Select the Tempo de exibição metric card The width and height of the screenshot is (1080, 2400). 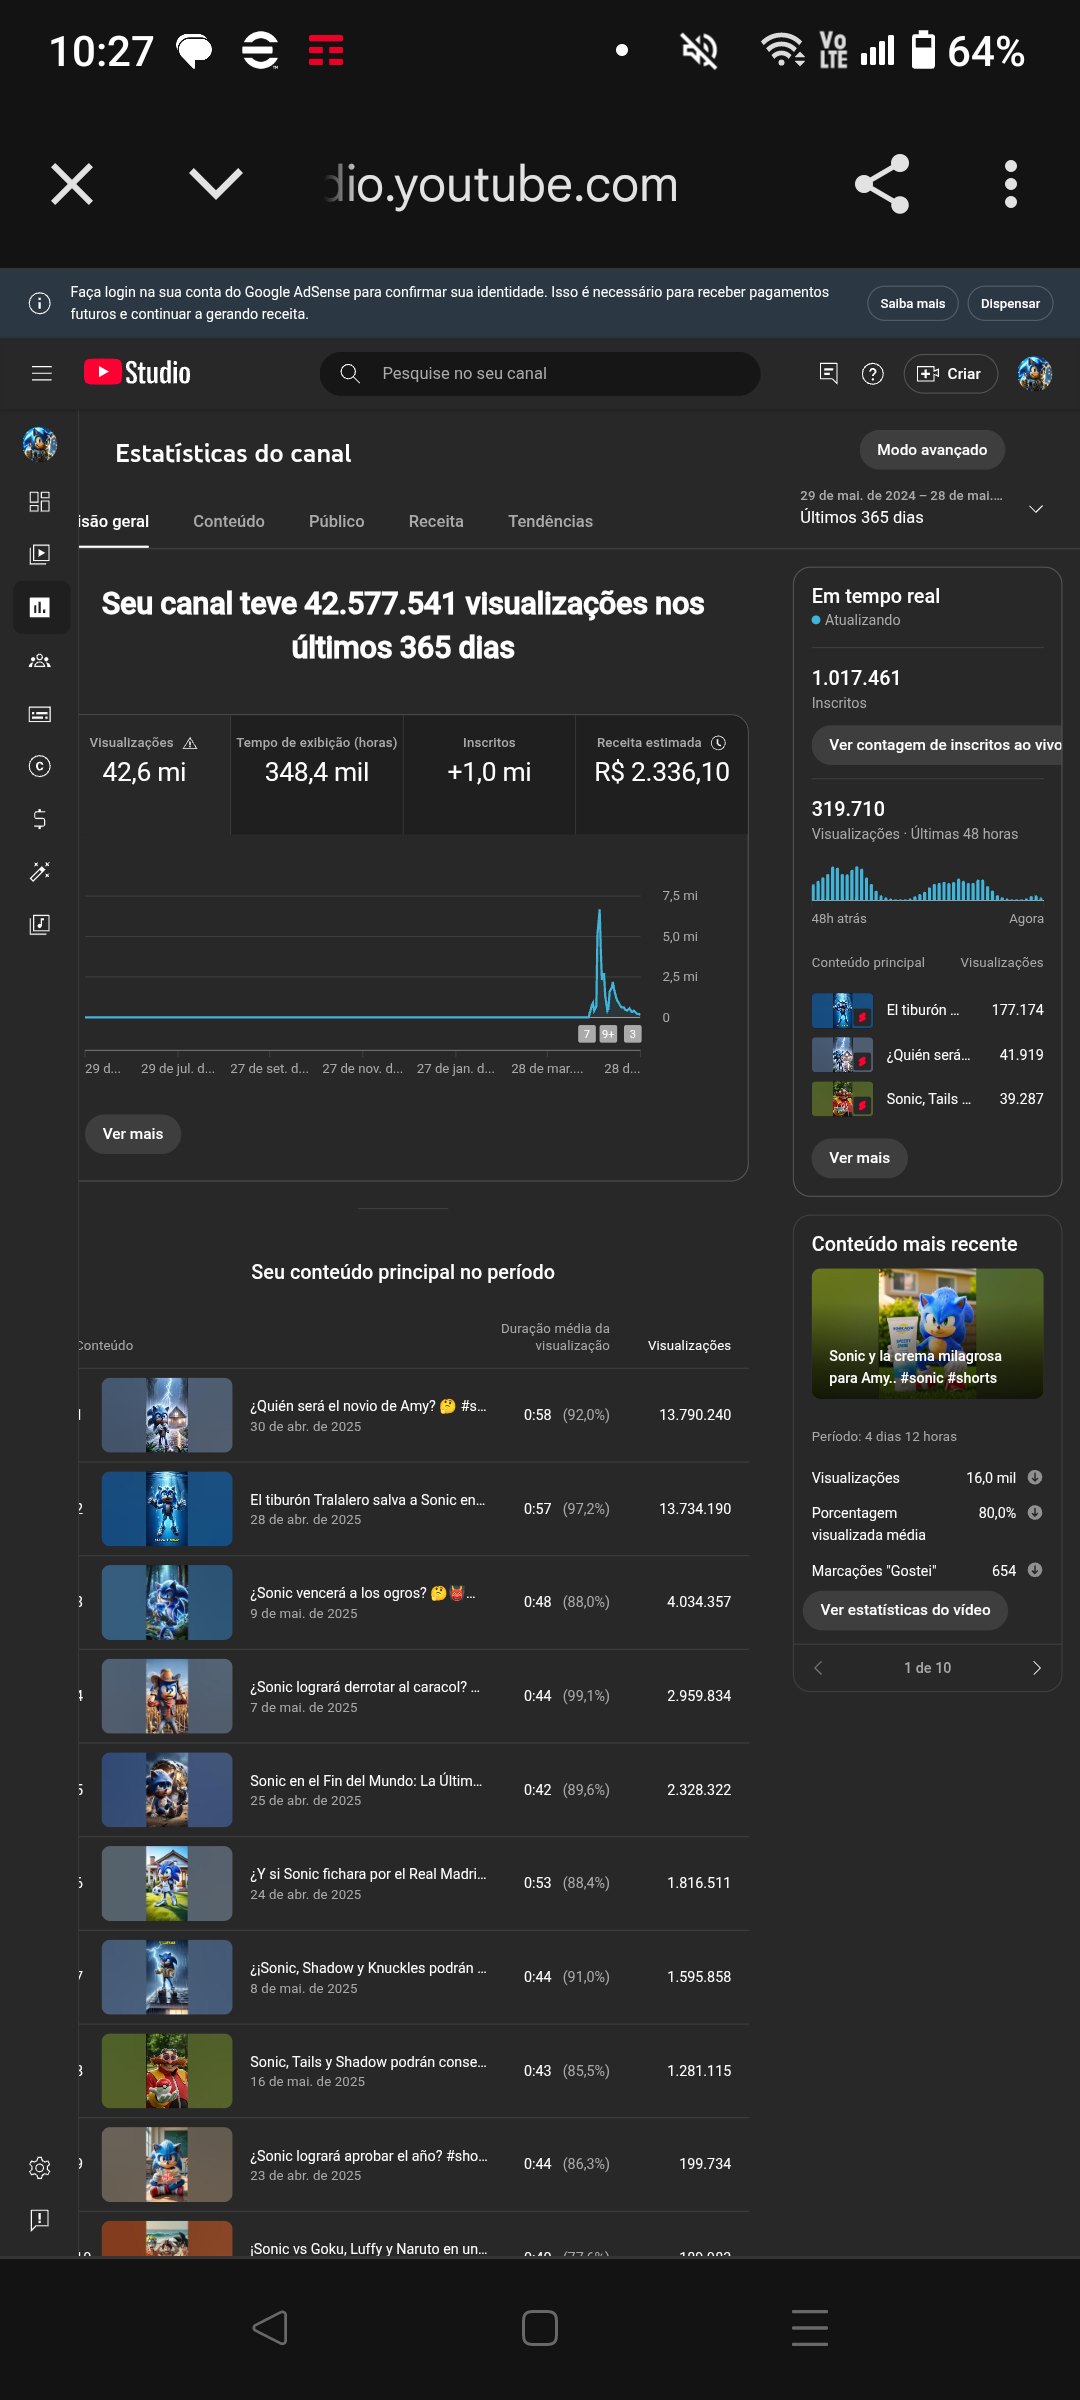[317, 774]
